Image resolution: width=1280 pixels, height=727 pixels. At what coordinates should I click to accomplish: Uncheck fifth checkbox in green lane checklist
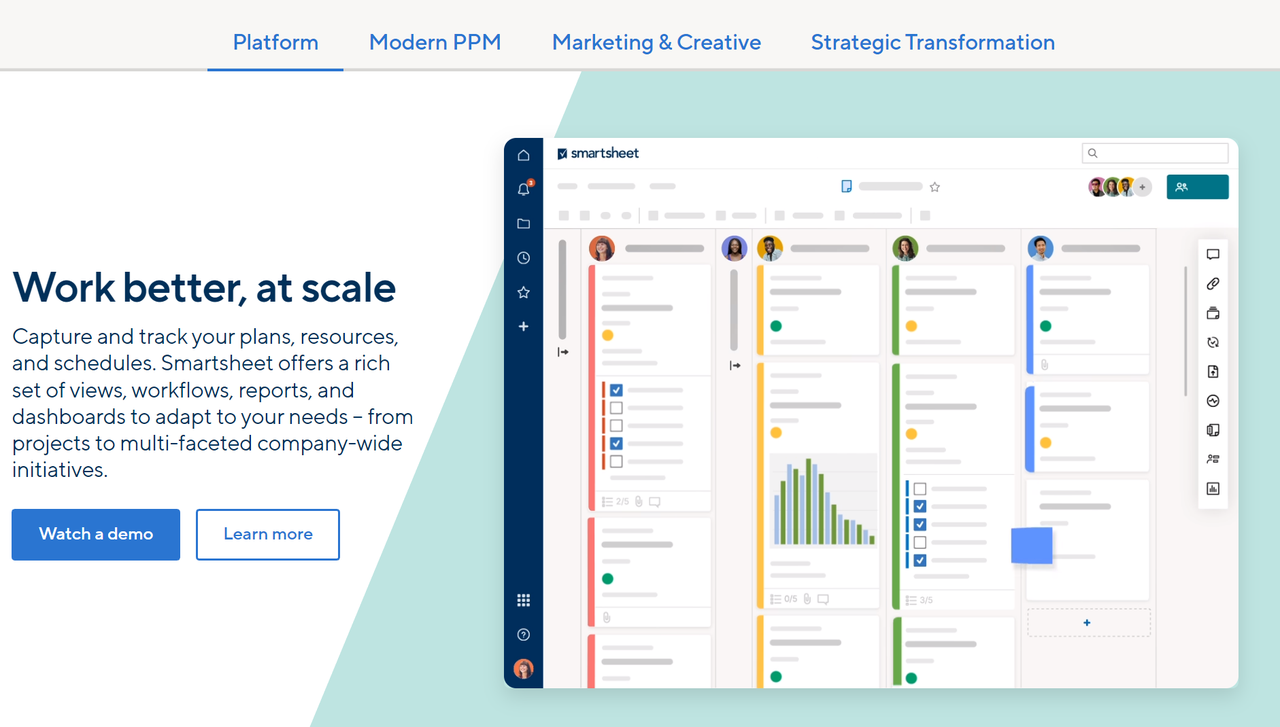920,561
